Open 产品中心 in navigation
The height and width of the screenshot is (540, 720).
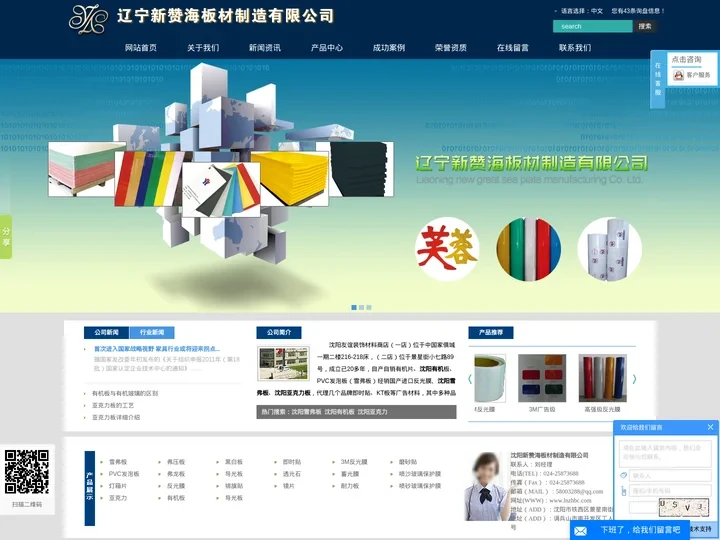(327, 48)
